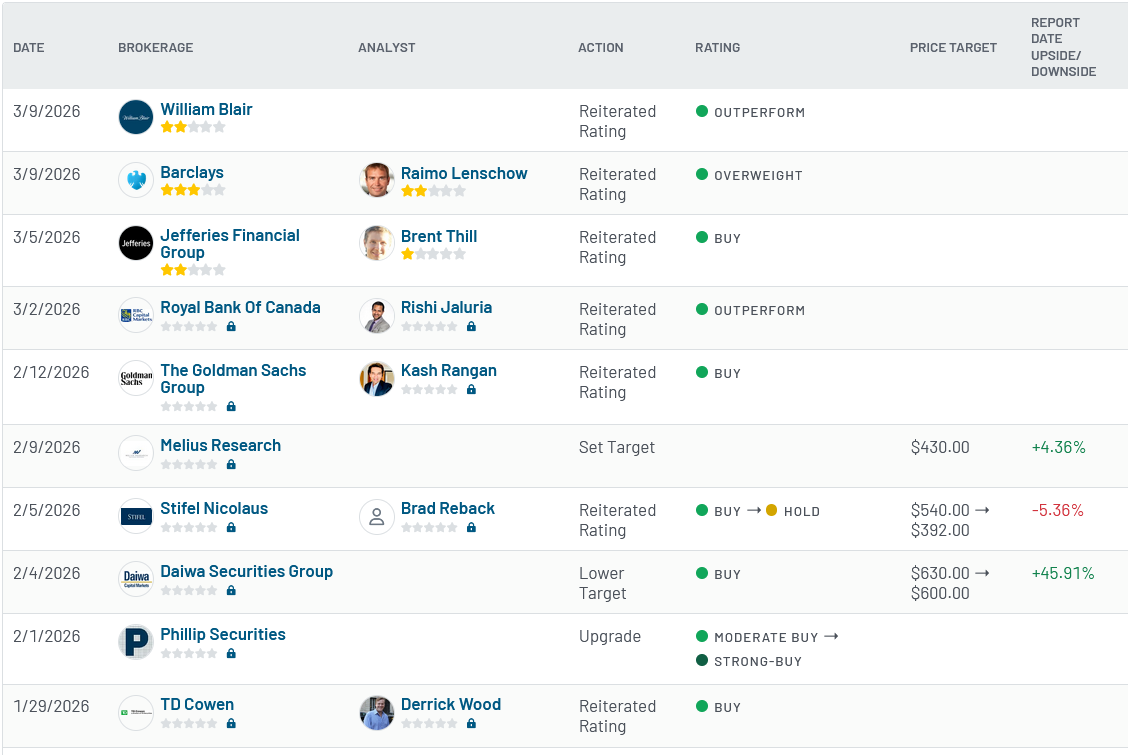Open the Royal Bank Of Canada link

pyautogui.click(x=240, y=307)
